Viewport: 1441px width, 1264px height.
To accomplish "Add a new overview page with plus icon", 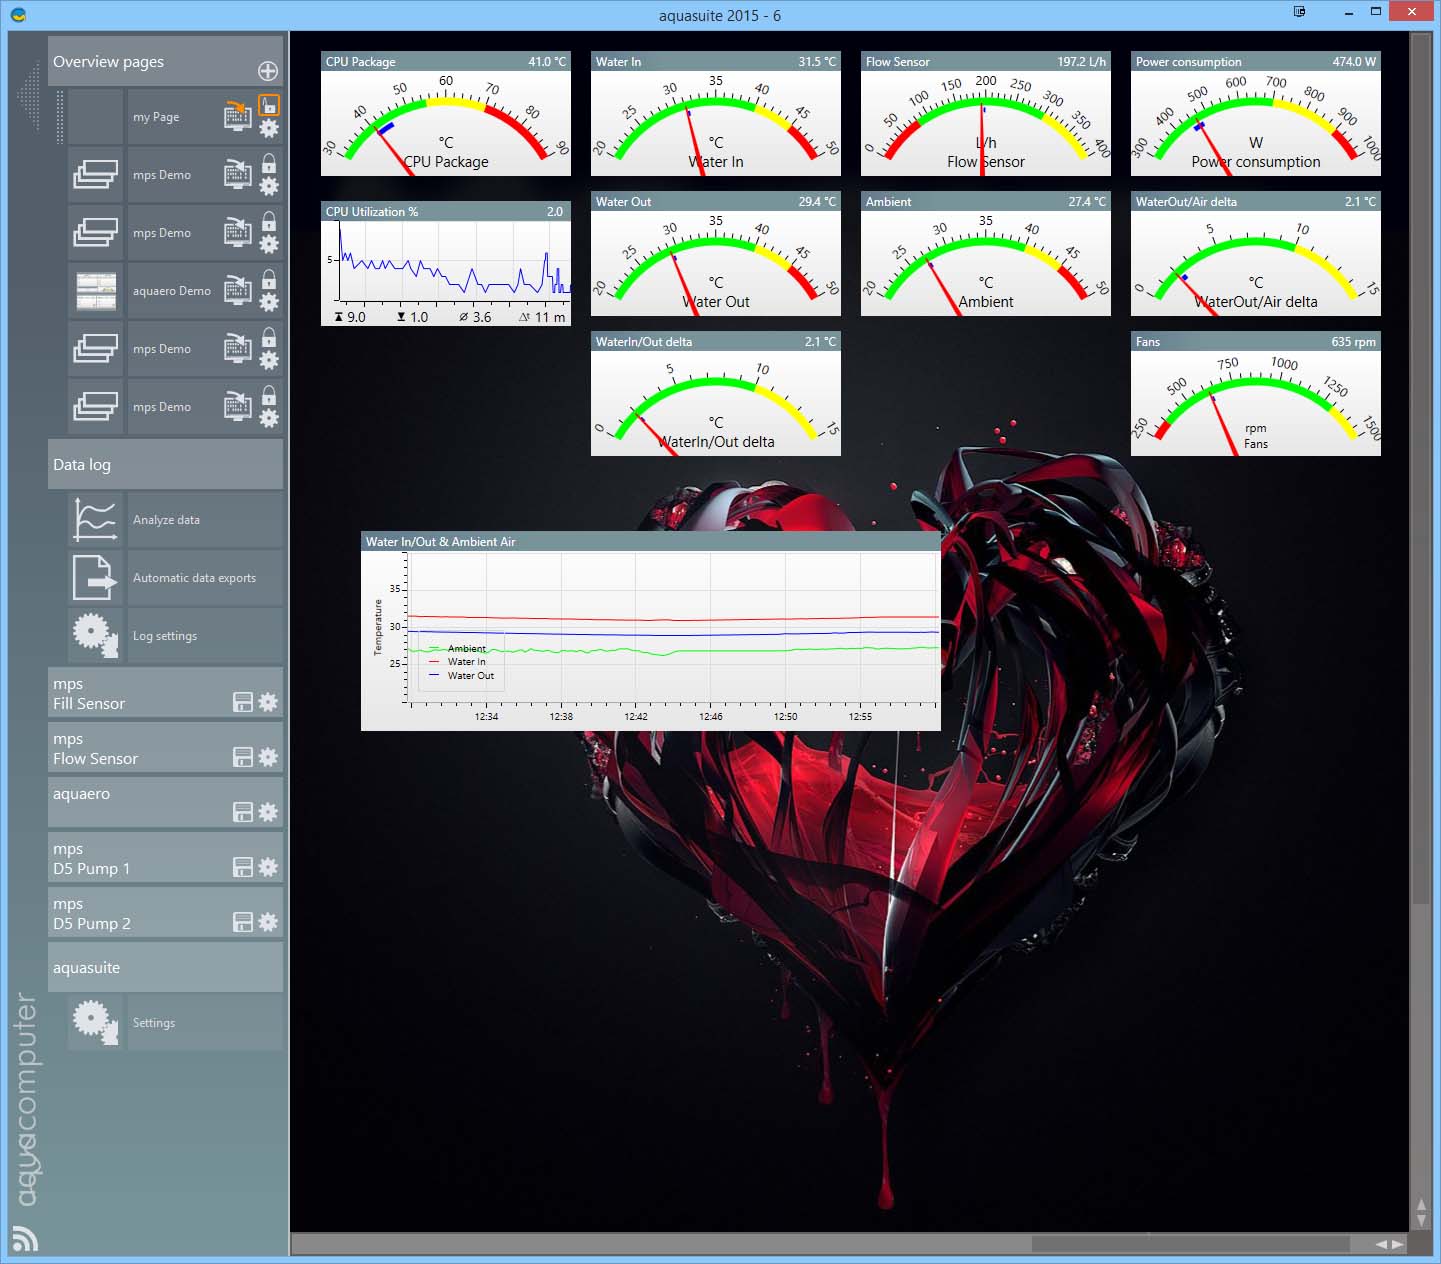I will (x=268, y=71).
